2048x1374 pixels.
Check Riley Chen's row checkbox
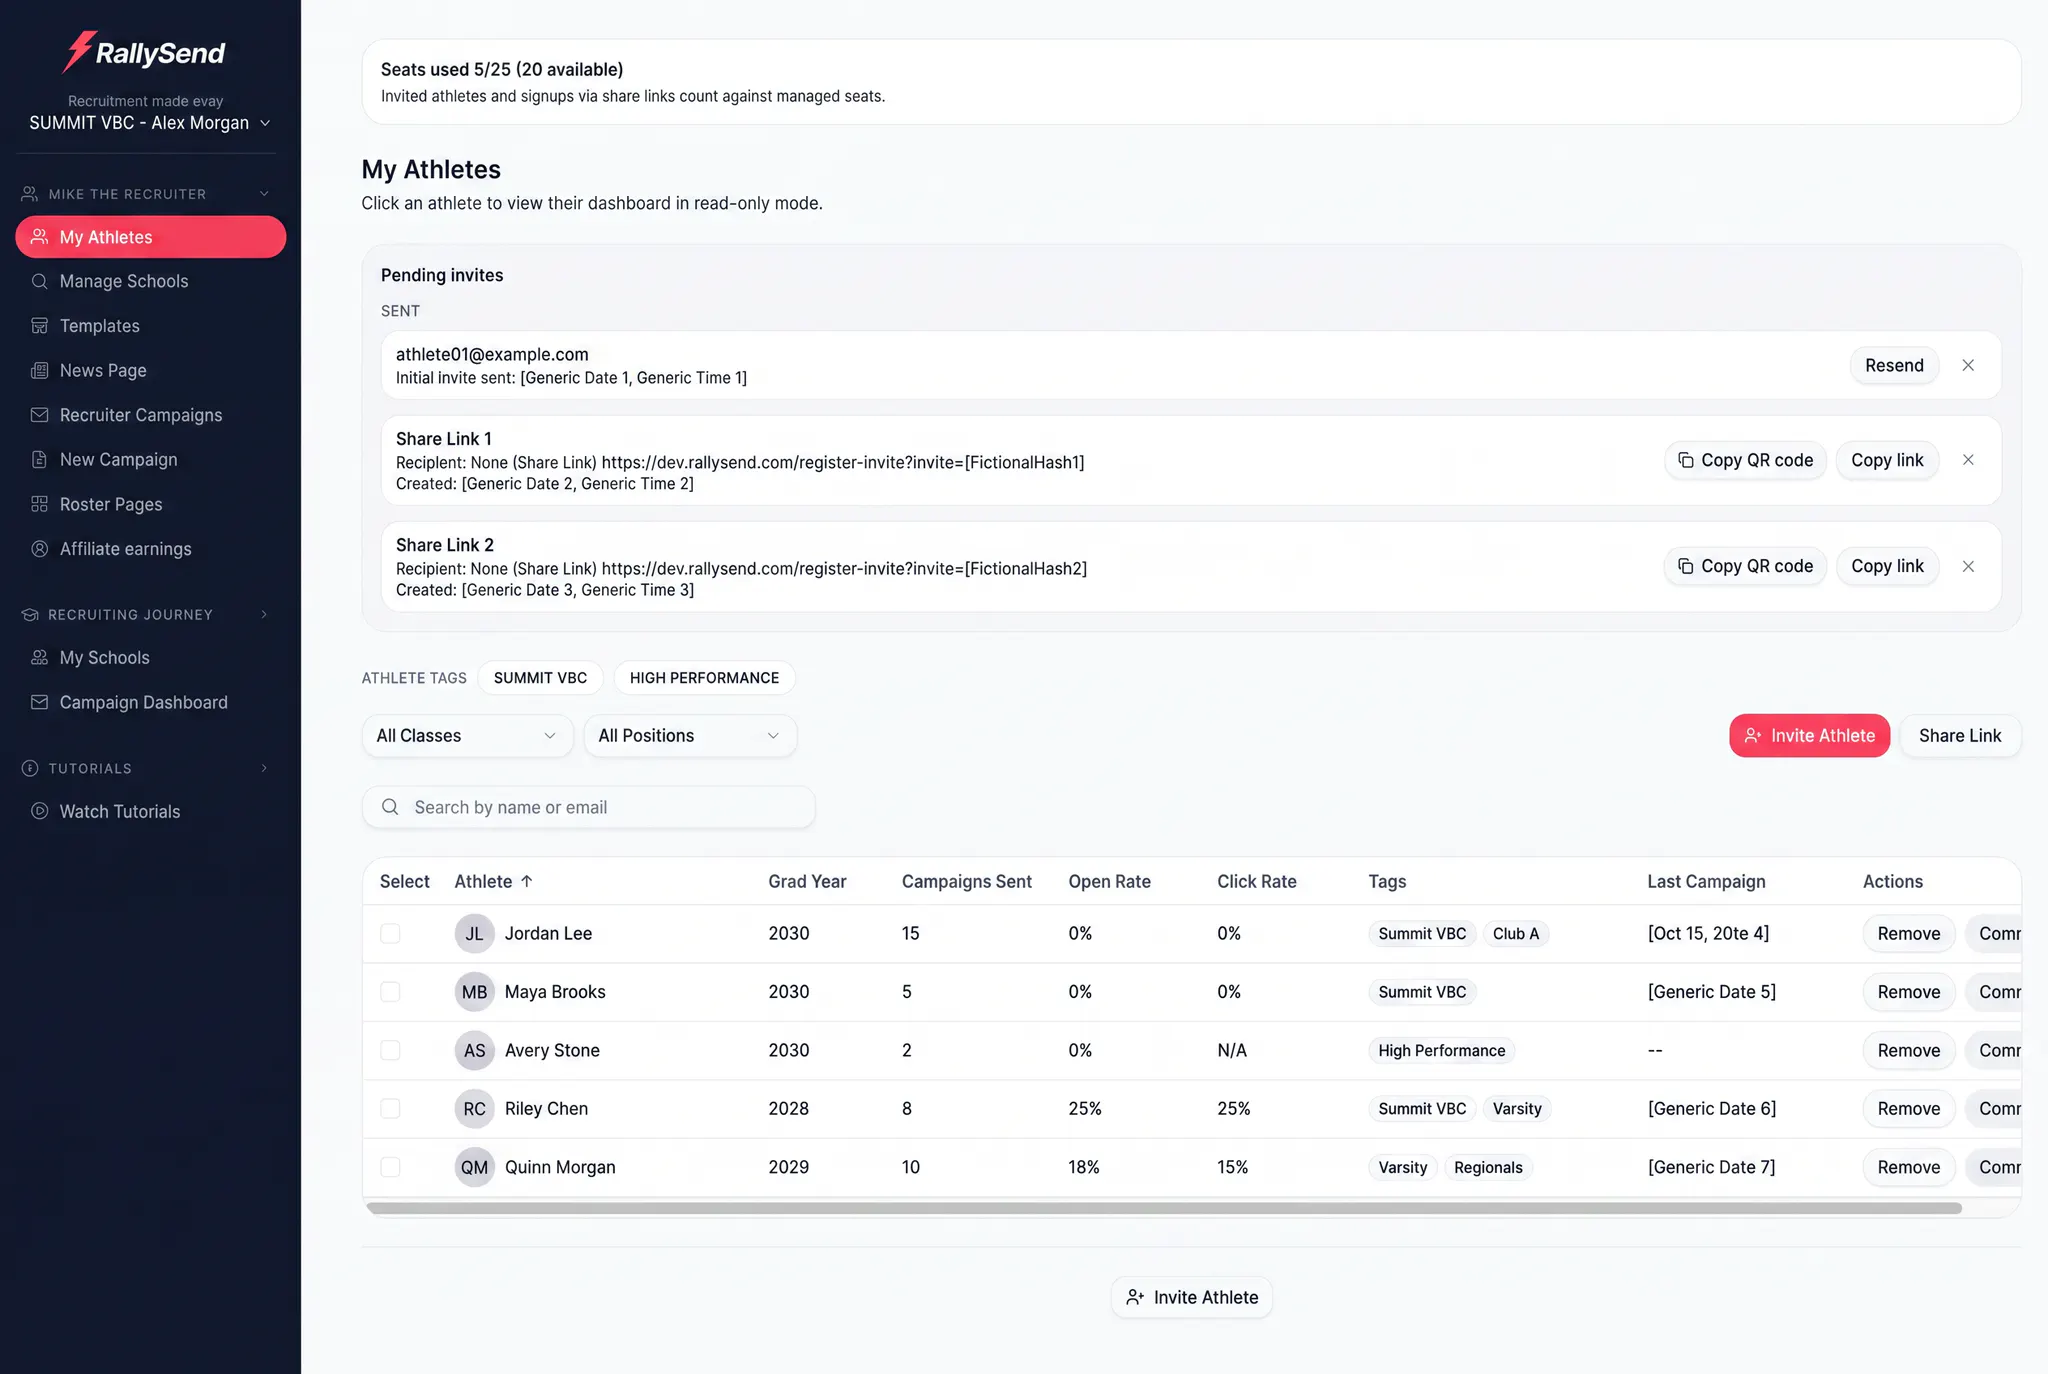(390, 1108)
